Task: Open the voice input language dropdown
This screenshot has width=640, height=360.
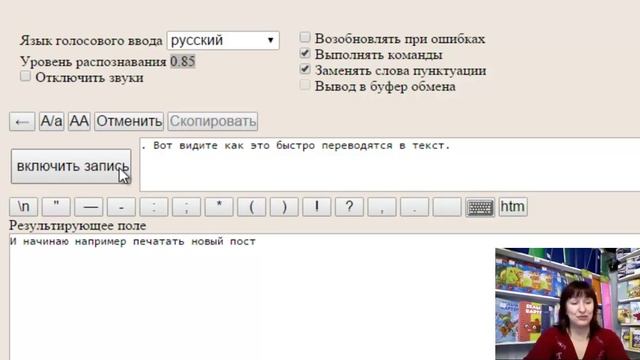Action: point(223,40)
